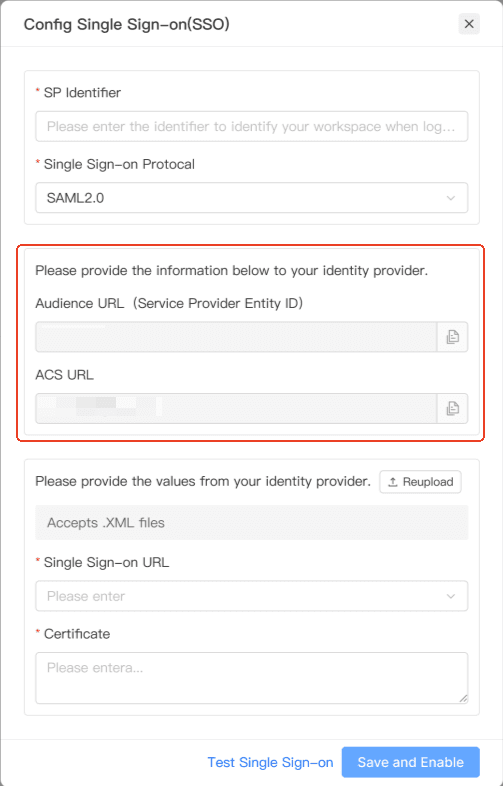This screenshot has width=503, height=786.
Task: Copy the Audience URL value
Action: (452, 337)
